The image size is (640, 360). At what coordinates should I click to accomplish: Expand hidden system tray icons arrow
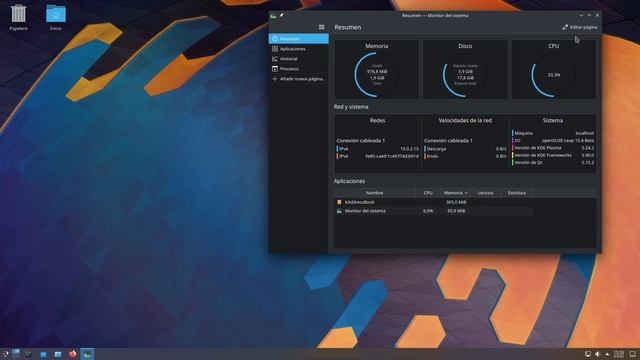click(x=607, y=354)
